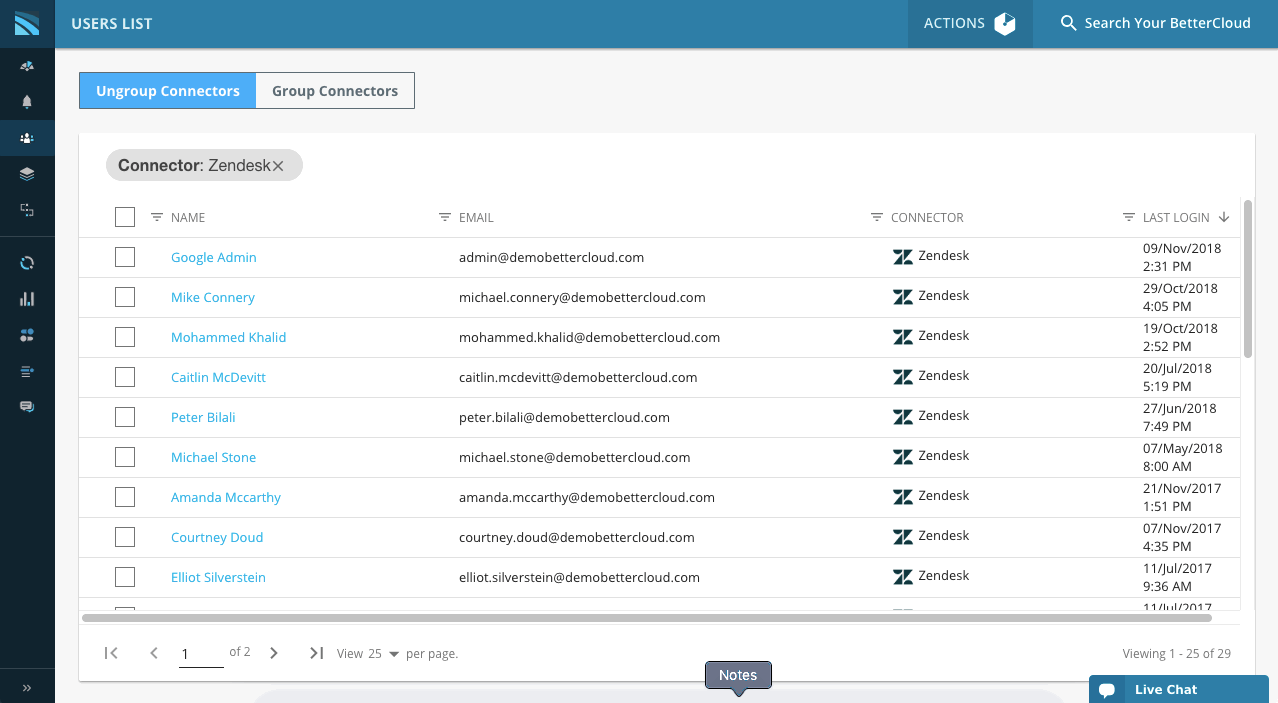Remove the Zendesk connector filter chip

(278, 166)
